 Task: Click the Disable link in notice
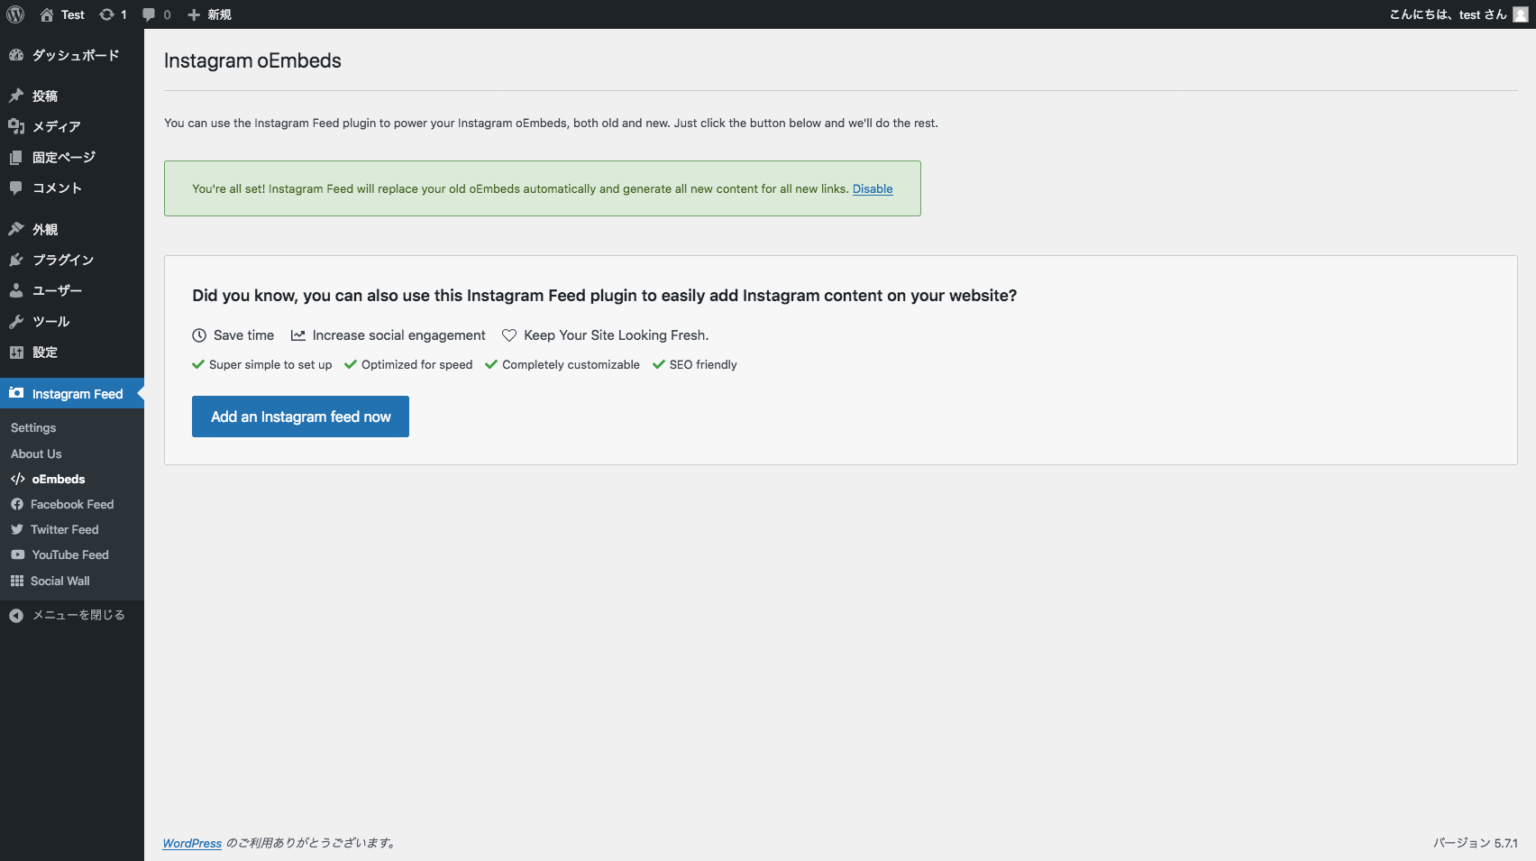pyautogui.click(x=872, y=189)
